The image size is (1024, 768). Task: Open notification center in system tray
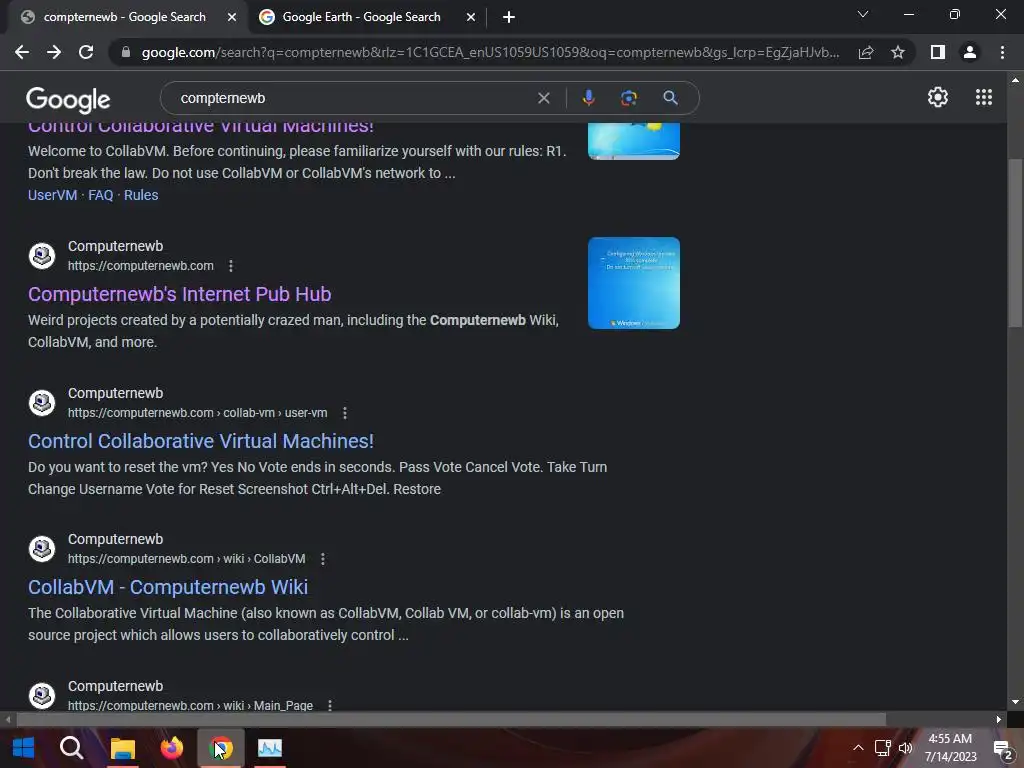pyautogui.click(x=1002, y=748)
